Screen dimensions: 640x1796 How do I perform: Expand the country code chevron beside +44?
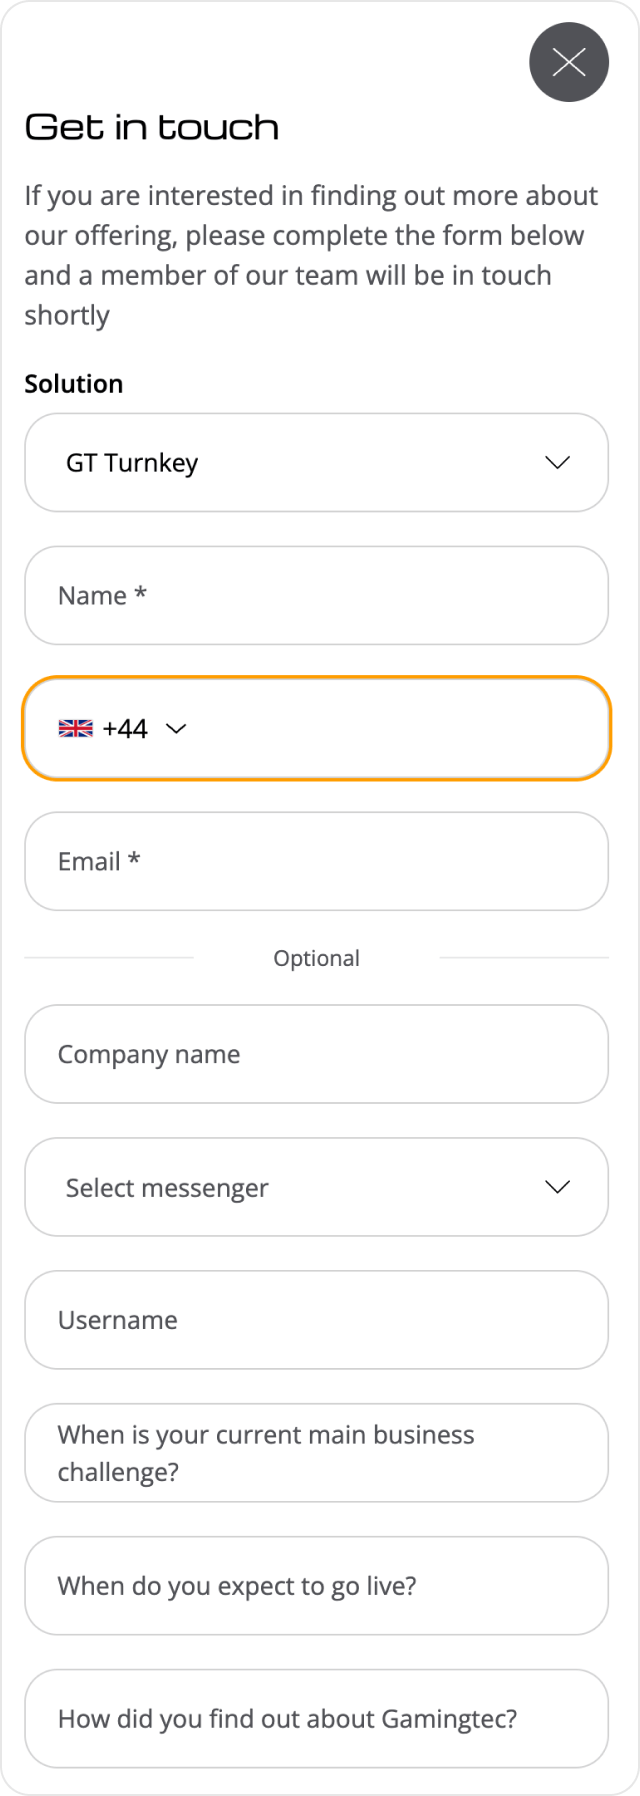pos(176,729)
